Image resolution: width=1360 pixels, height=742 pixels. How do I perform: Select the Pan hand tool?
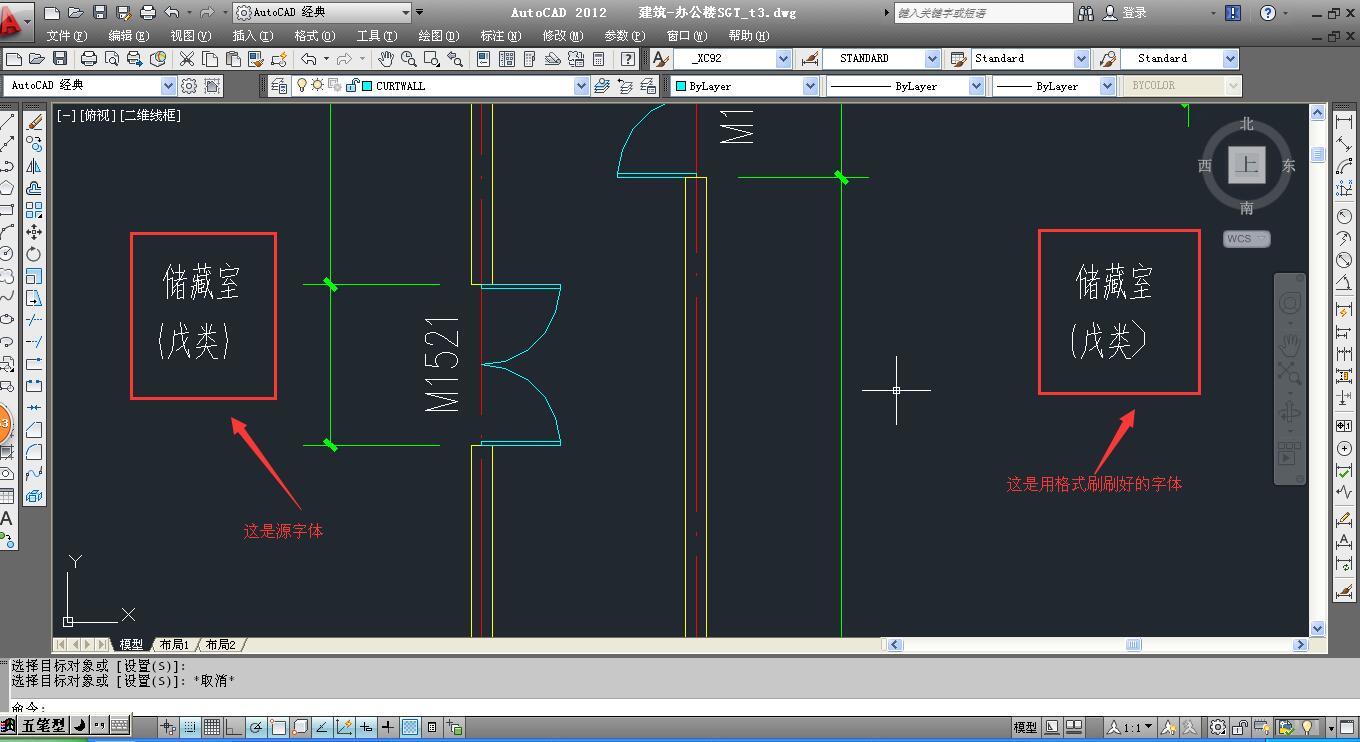pyautogui.click(x=386, y=59)
